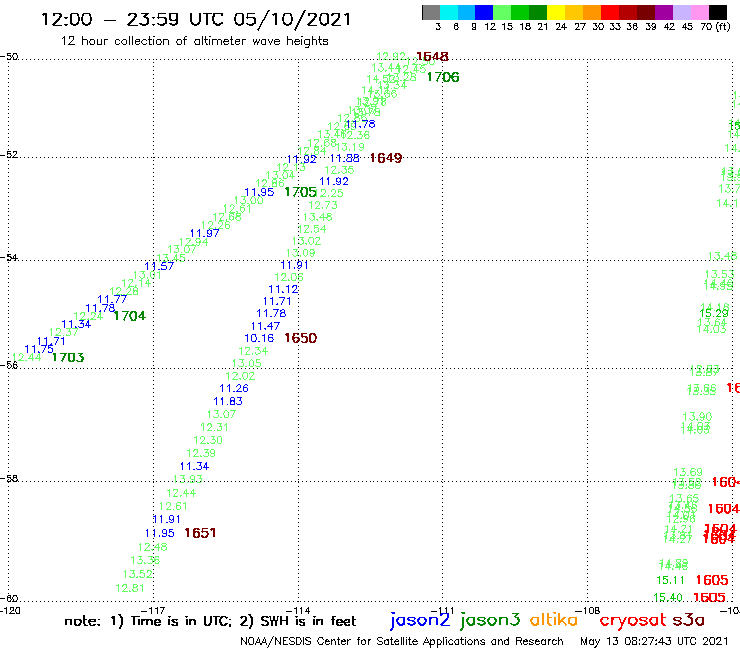Click the 11.57 wave height value
Image resolution: width=740 pixels, height=650 pixels.
click(160, 266)
